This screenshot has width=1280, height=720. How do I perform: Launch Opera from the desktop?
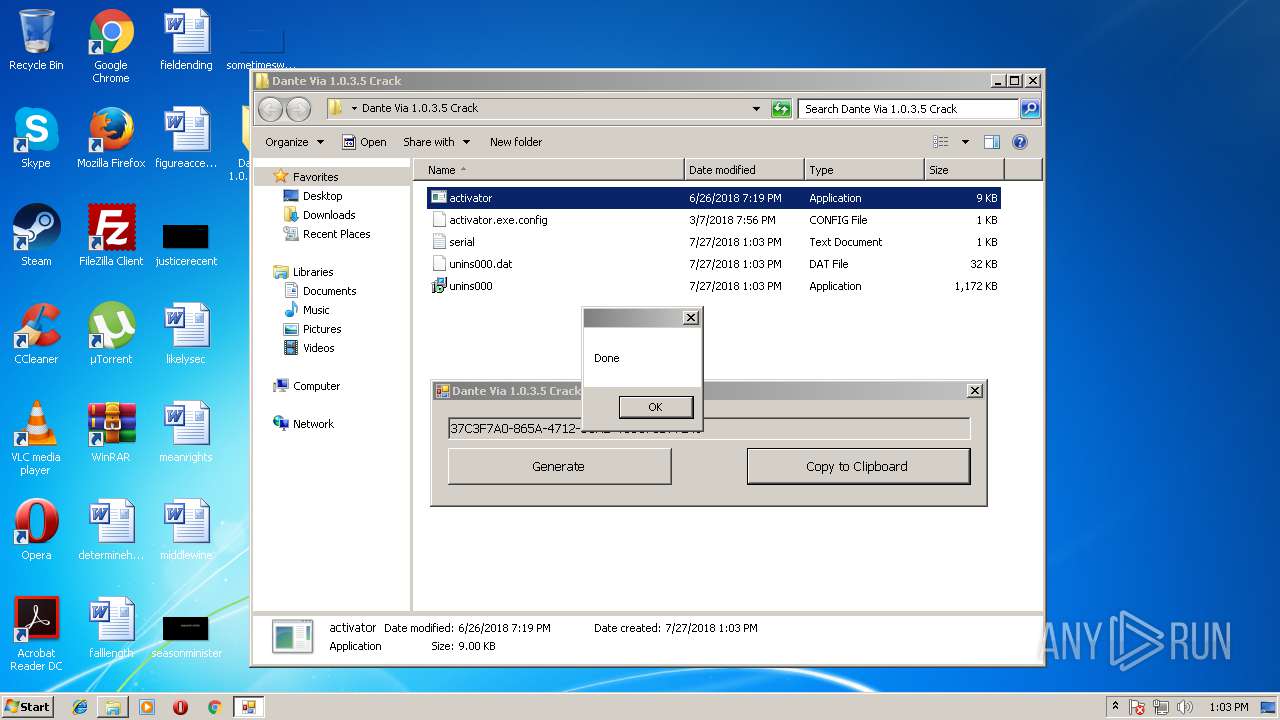36,530
